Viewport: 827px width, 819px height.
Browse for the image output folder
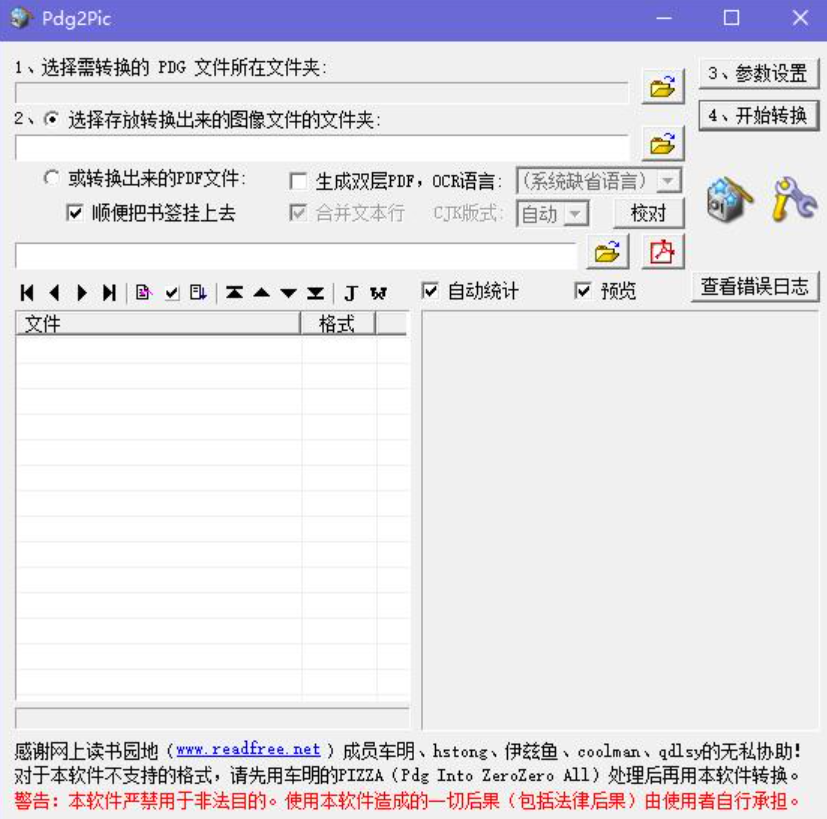(662, 143)
